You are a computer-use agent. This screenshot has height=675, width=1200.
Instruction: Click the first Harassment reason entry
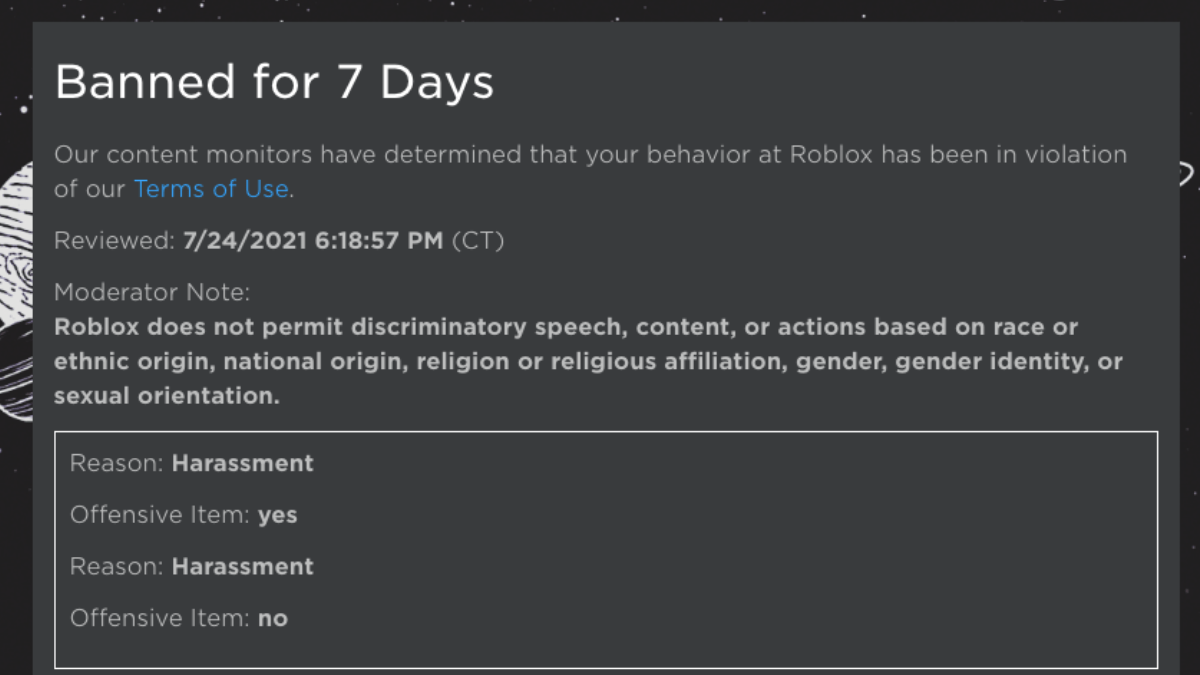tap(243, 463)
